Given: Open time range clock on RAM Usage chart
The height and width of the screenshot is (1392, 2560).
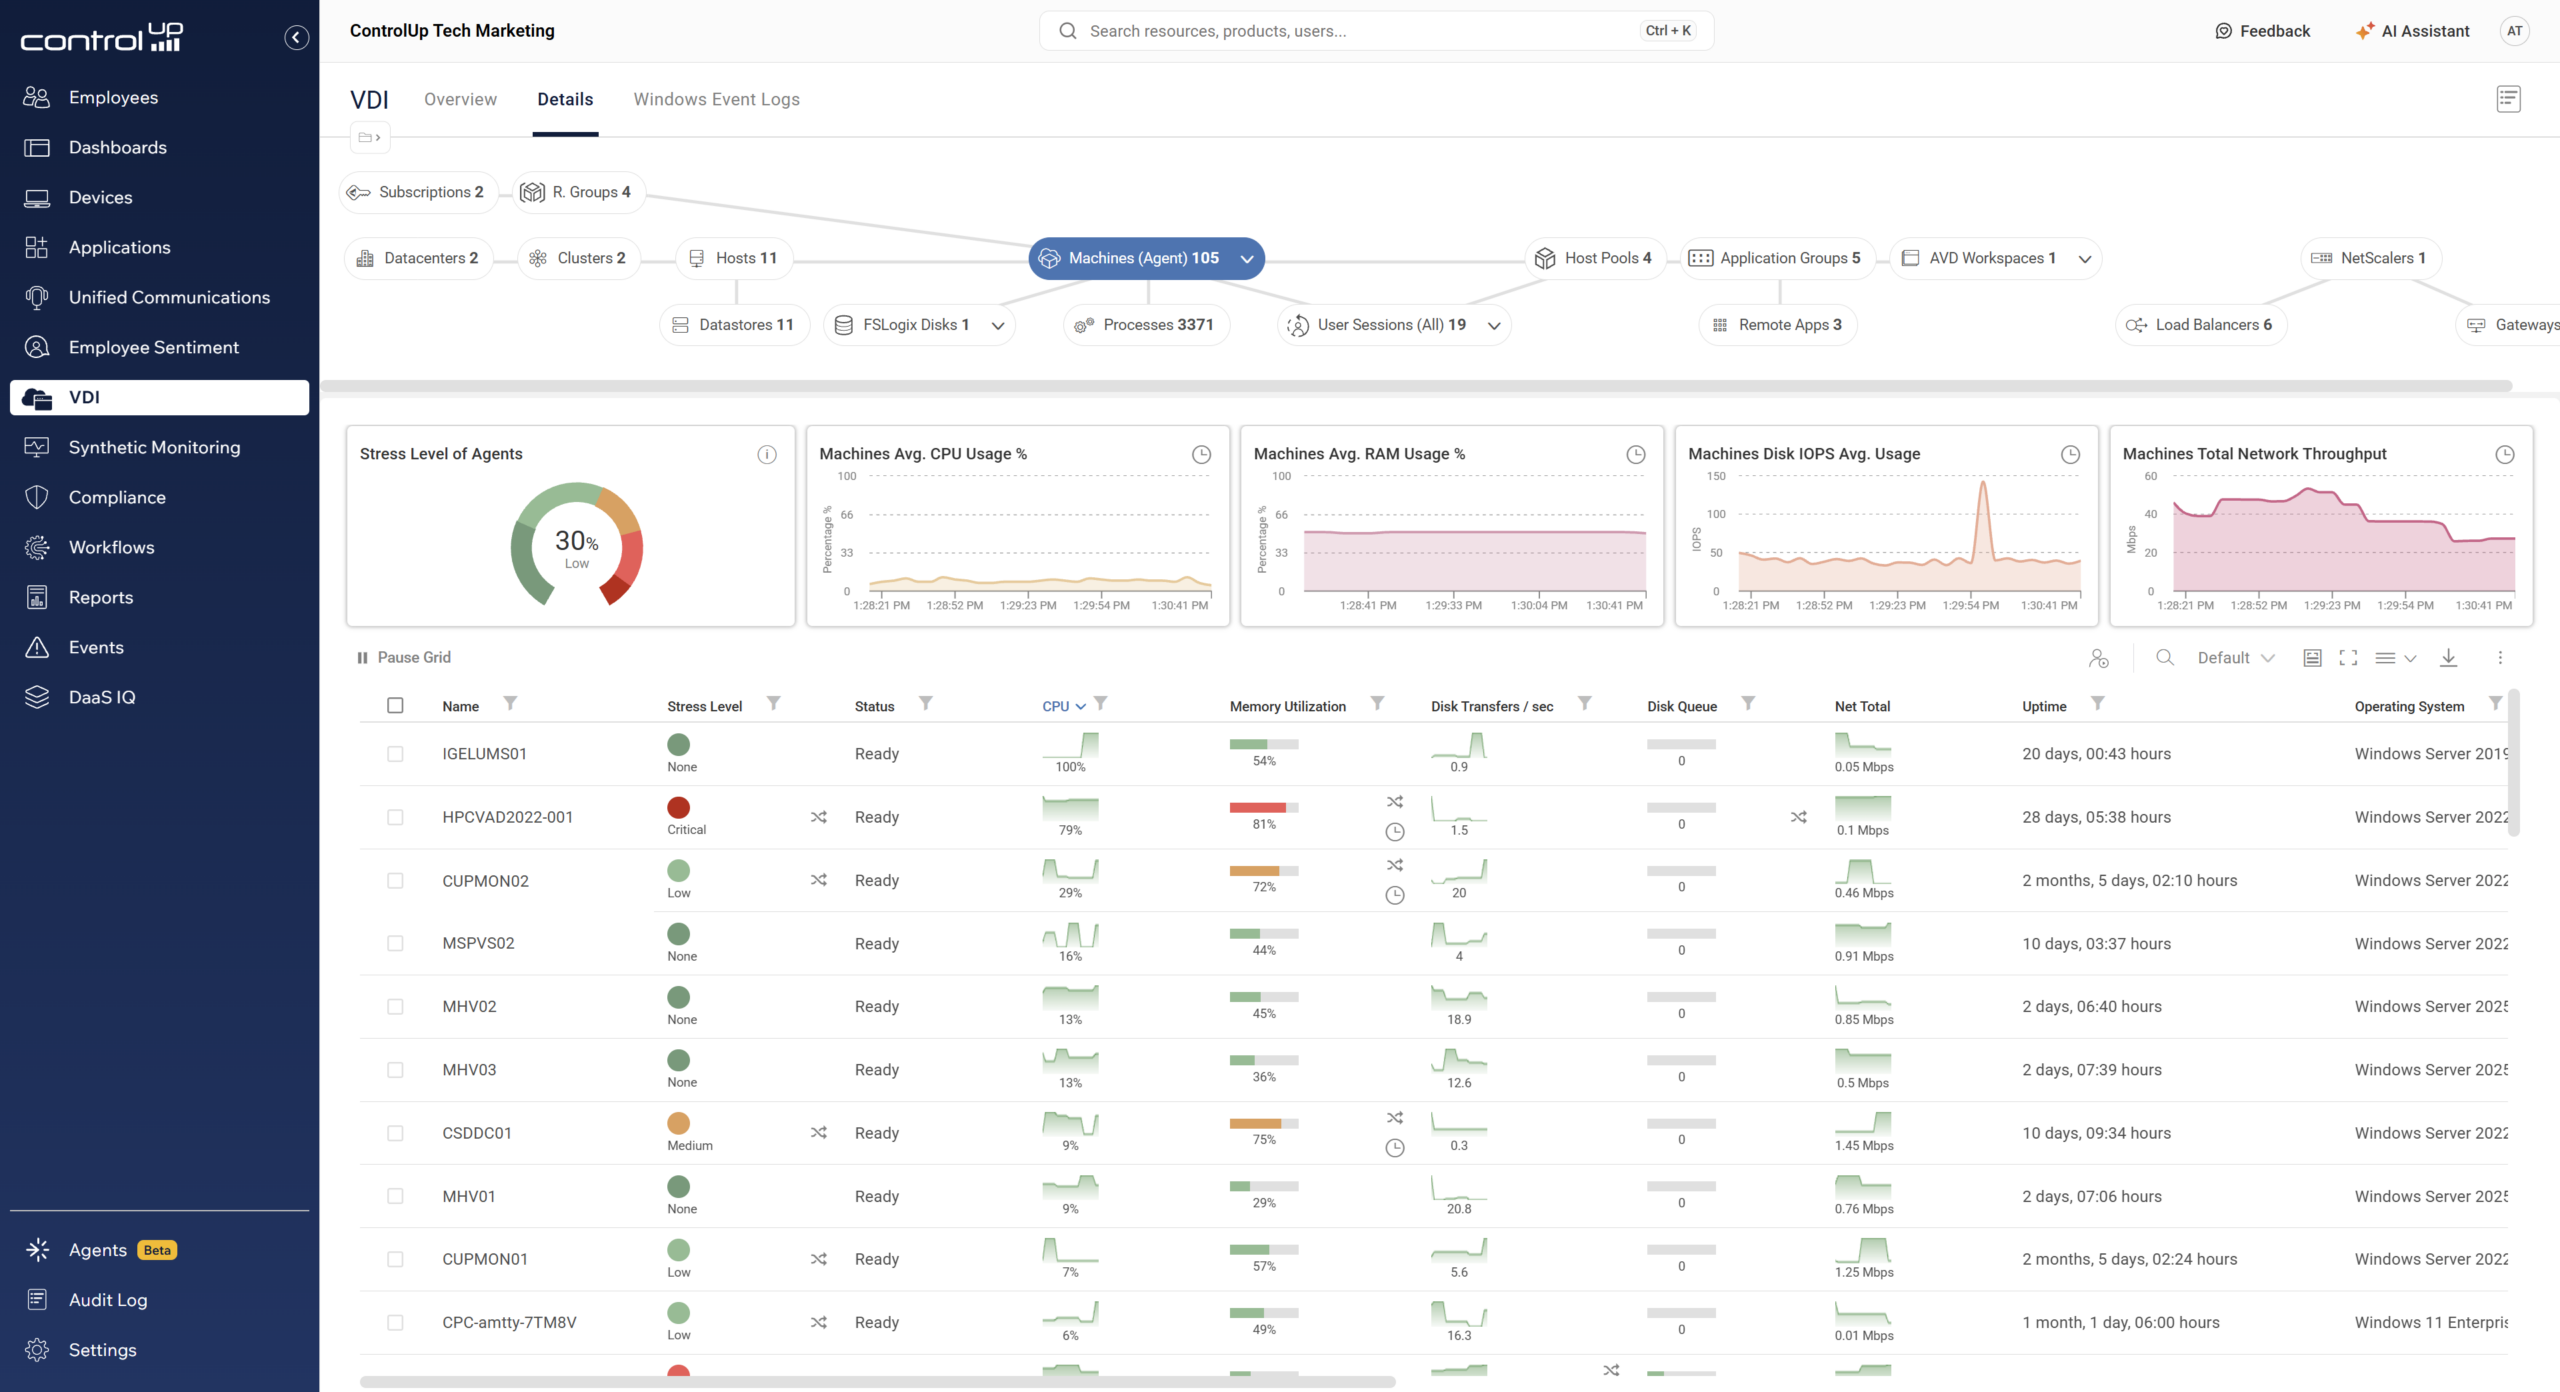Looking at the screenshot, I should 1636,455.
